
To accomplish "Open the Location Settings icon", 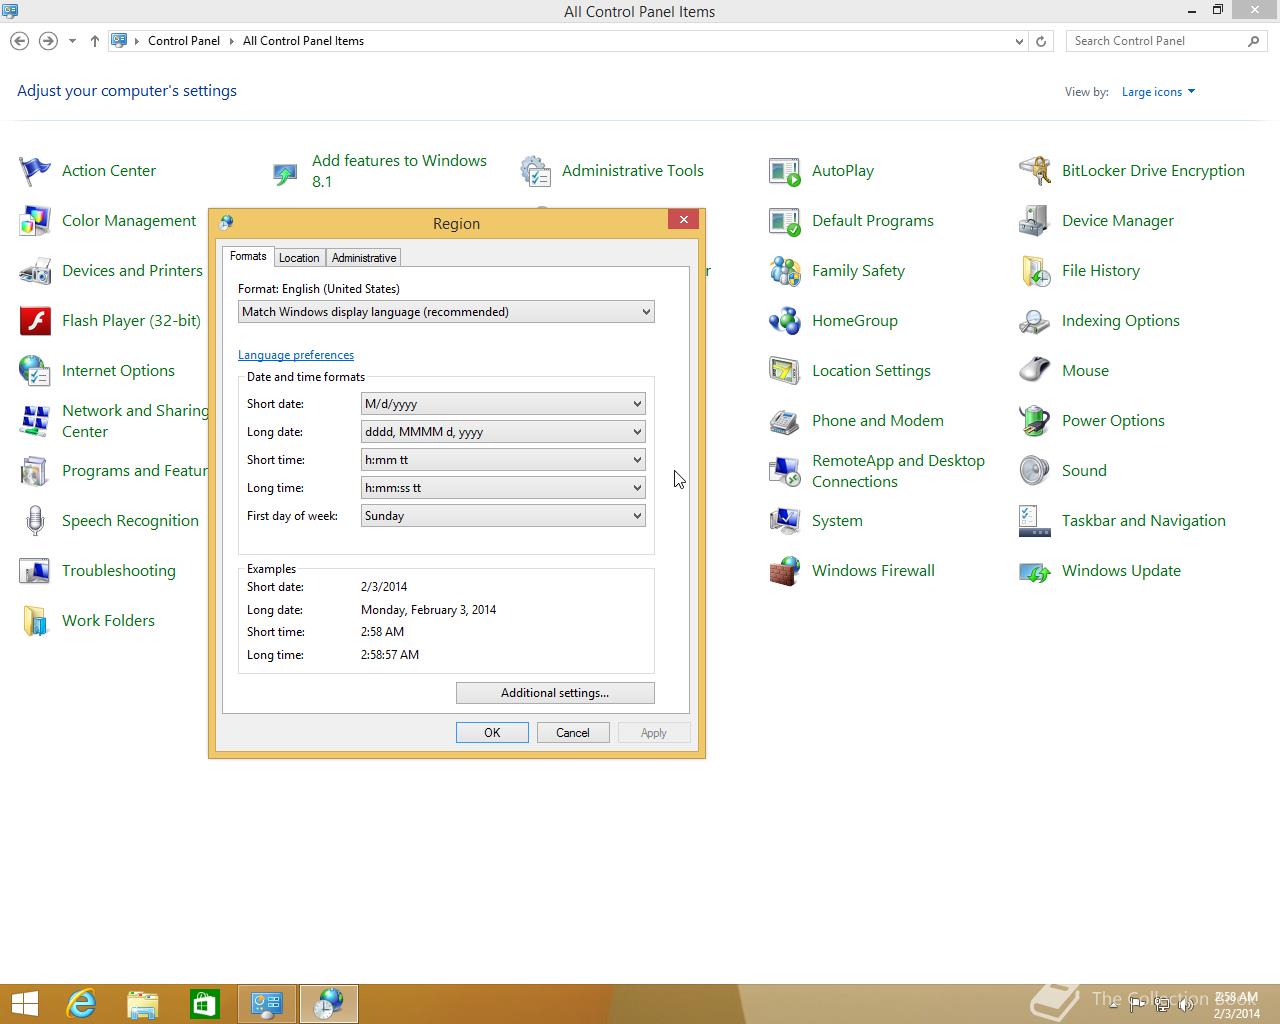I will tap(785, 371).
